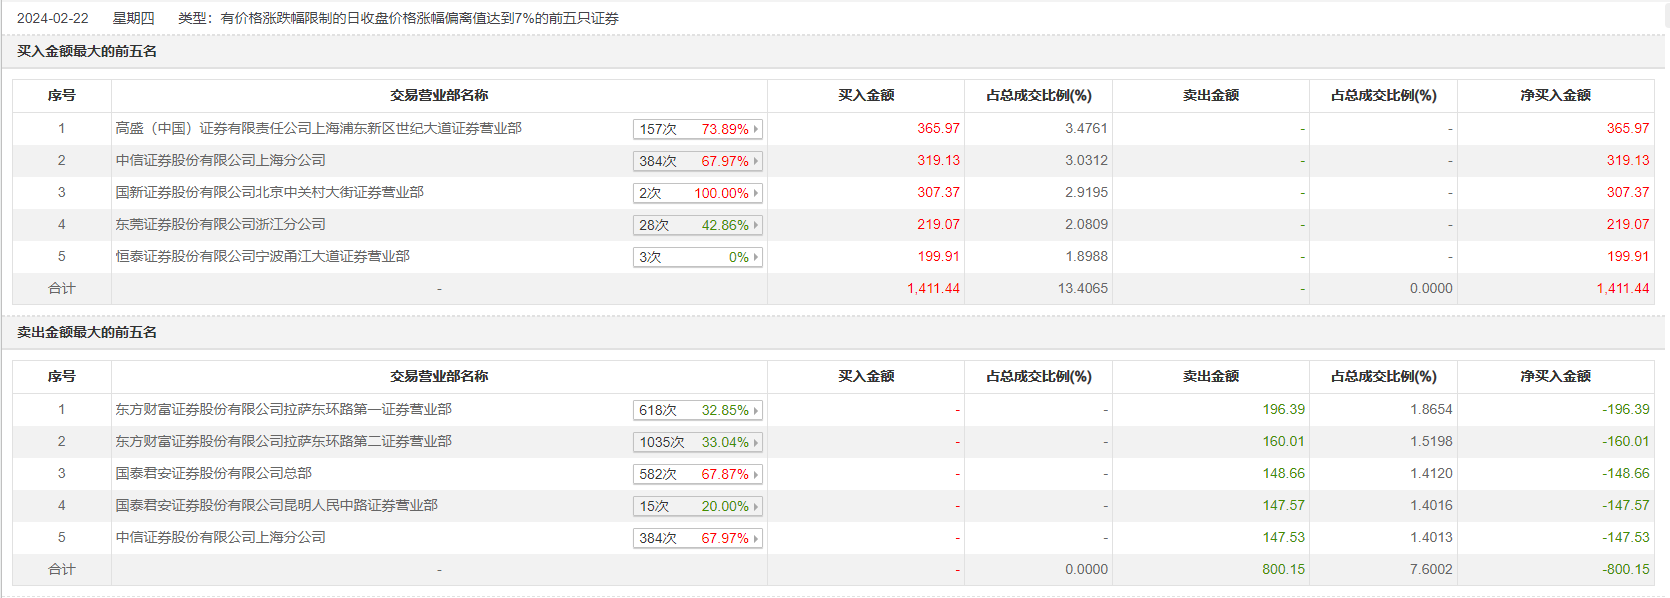Click the net amount -148.66
Viewport: 1670px width, 598px height.
point(1626,473)
